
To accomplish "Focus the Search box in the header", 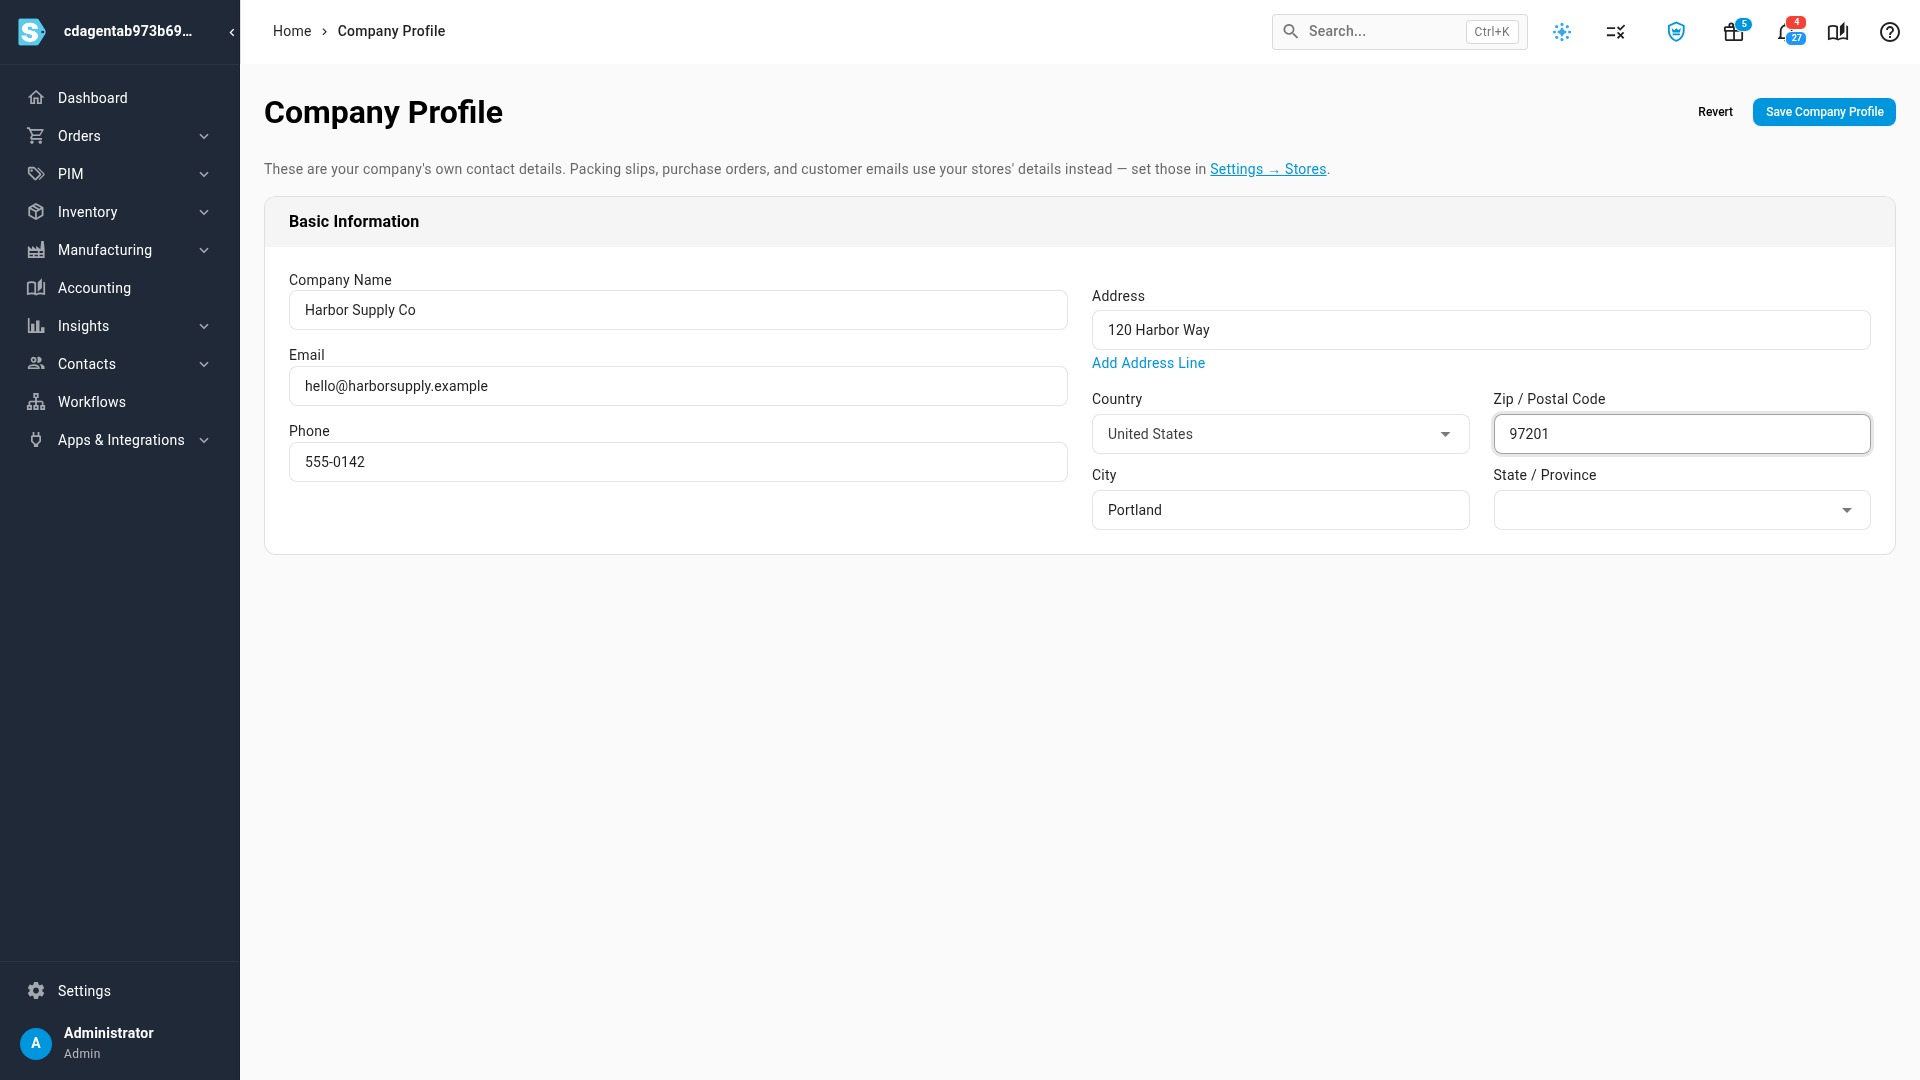I will tap(1399, 32).
